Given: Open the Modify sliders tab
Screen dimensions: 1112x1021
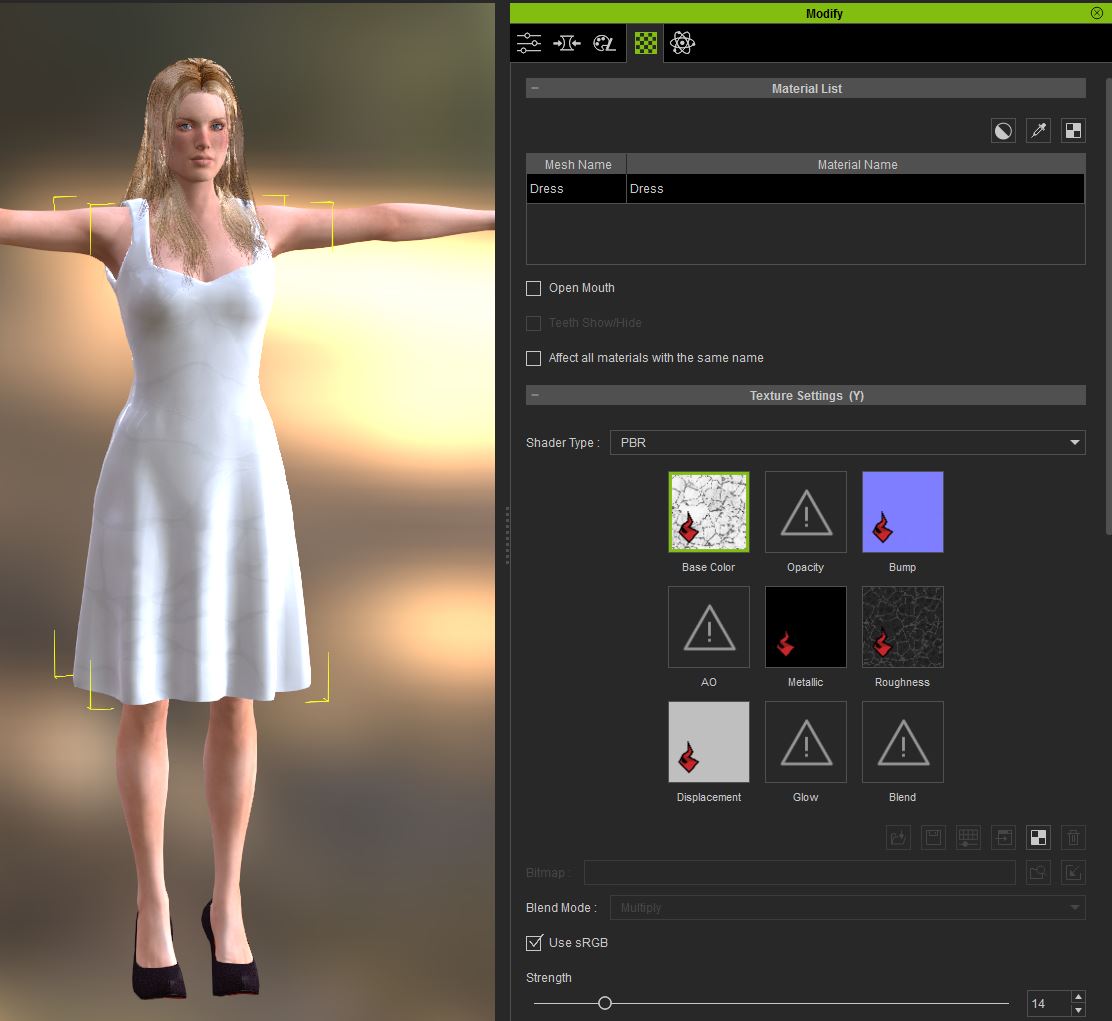Looking at the screenshot, I should pos(529,43).
